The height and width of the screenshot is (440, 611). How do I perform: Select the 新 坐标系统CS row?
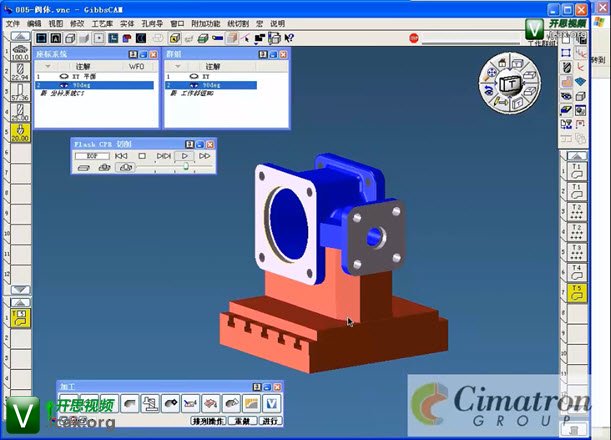click(62, 94)
